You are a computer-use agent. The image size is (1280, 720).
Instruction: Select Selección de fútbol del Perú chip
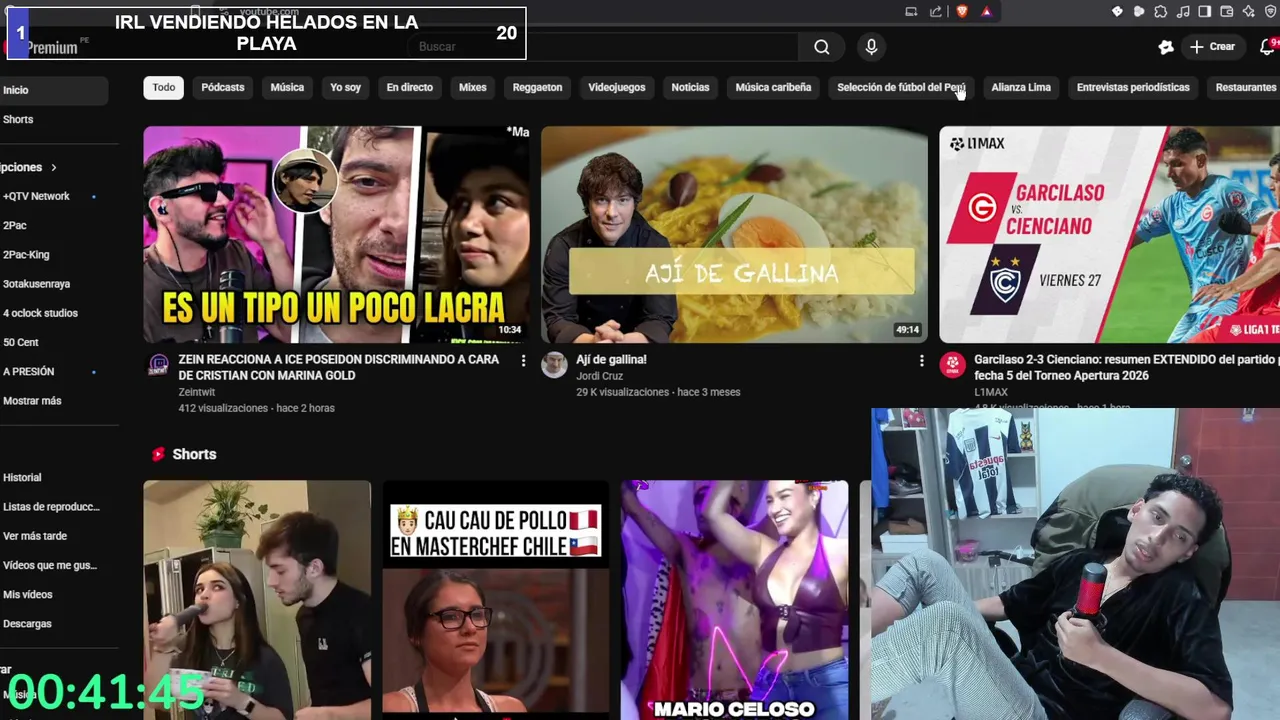tap(901, 87)
